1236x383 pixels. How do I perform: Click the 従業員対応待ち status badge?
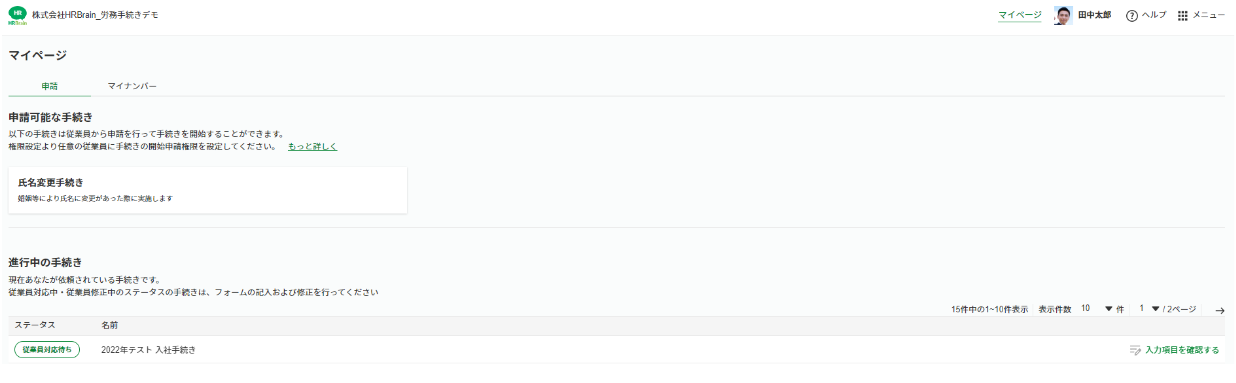point(47,350)
